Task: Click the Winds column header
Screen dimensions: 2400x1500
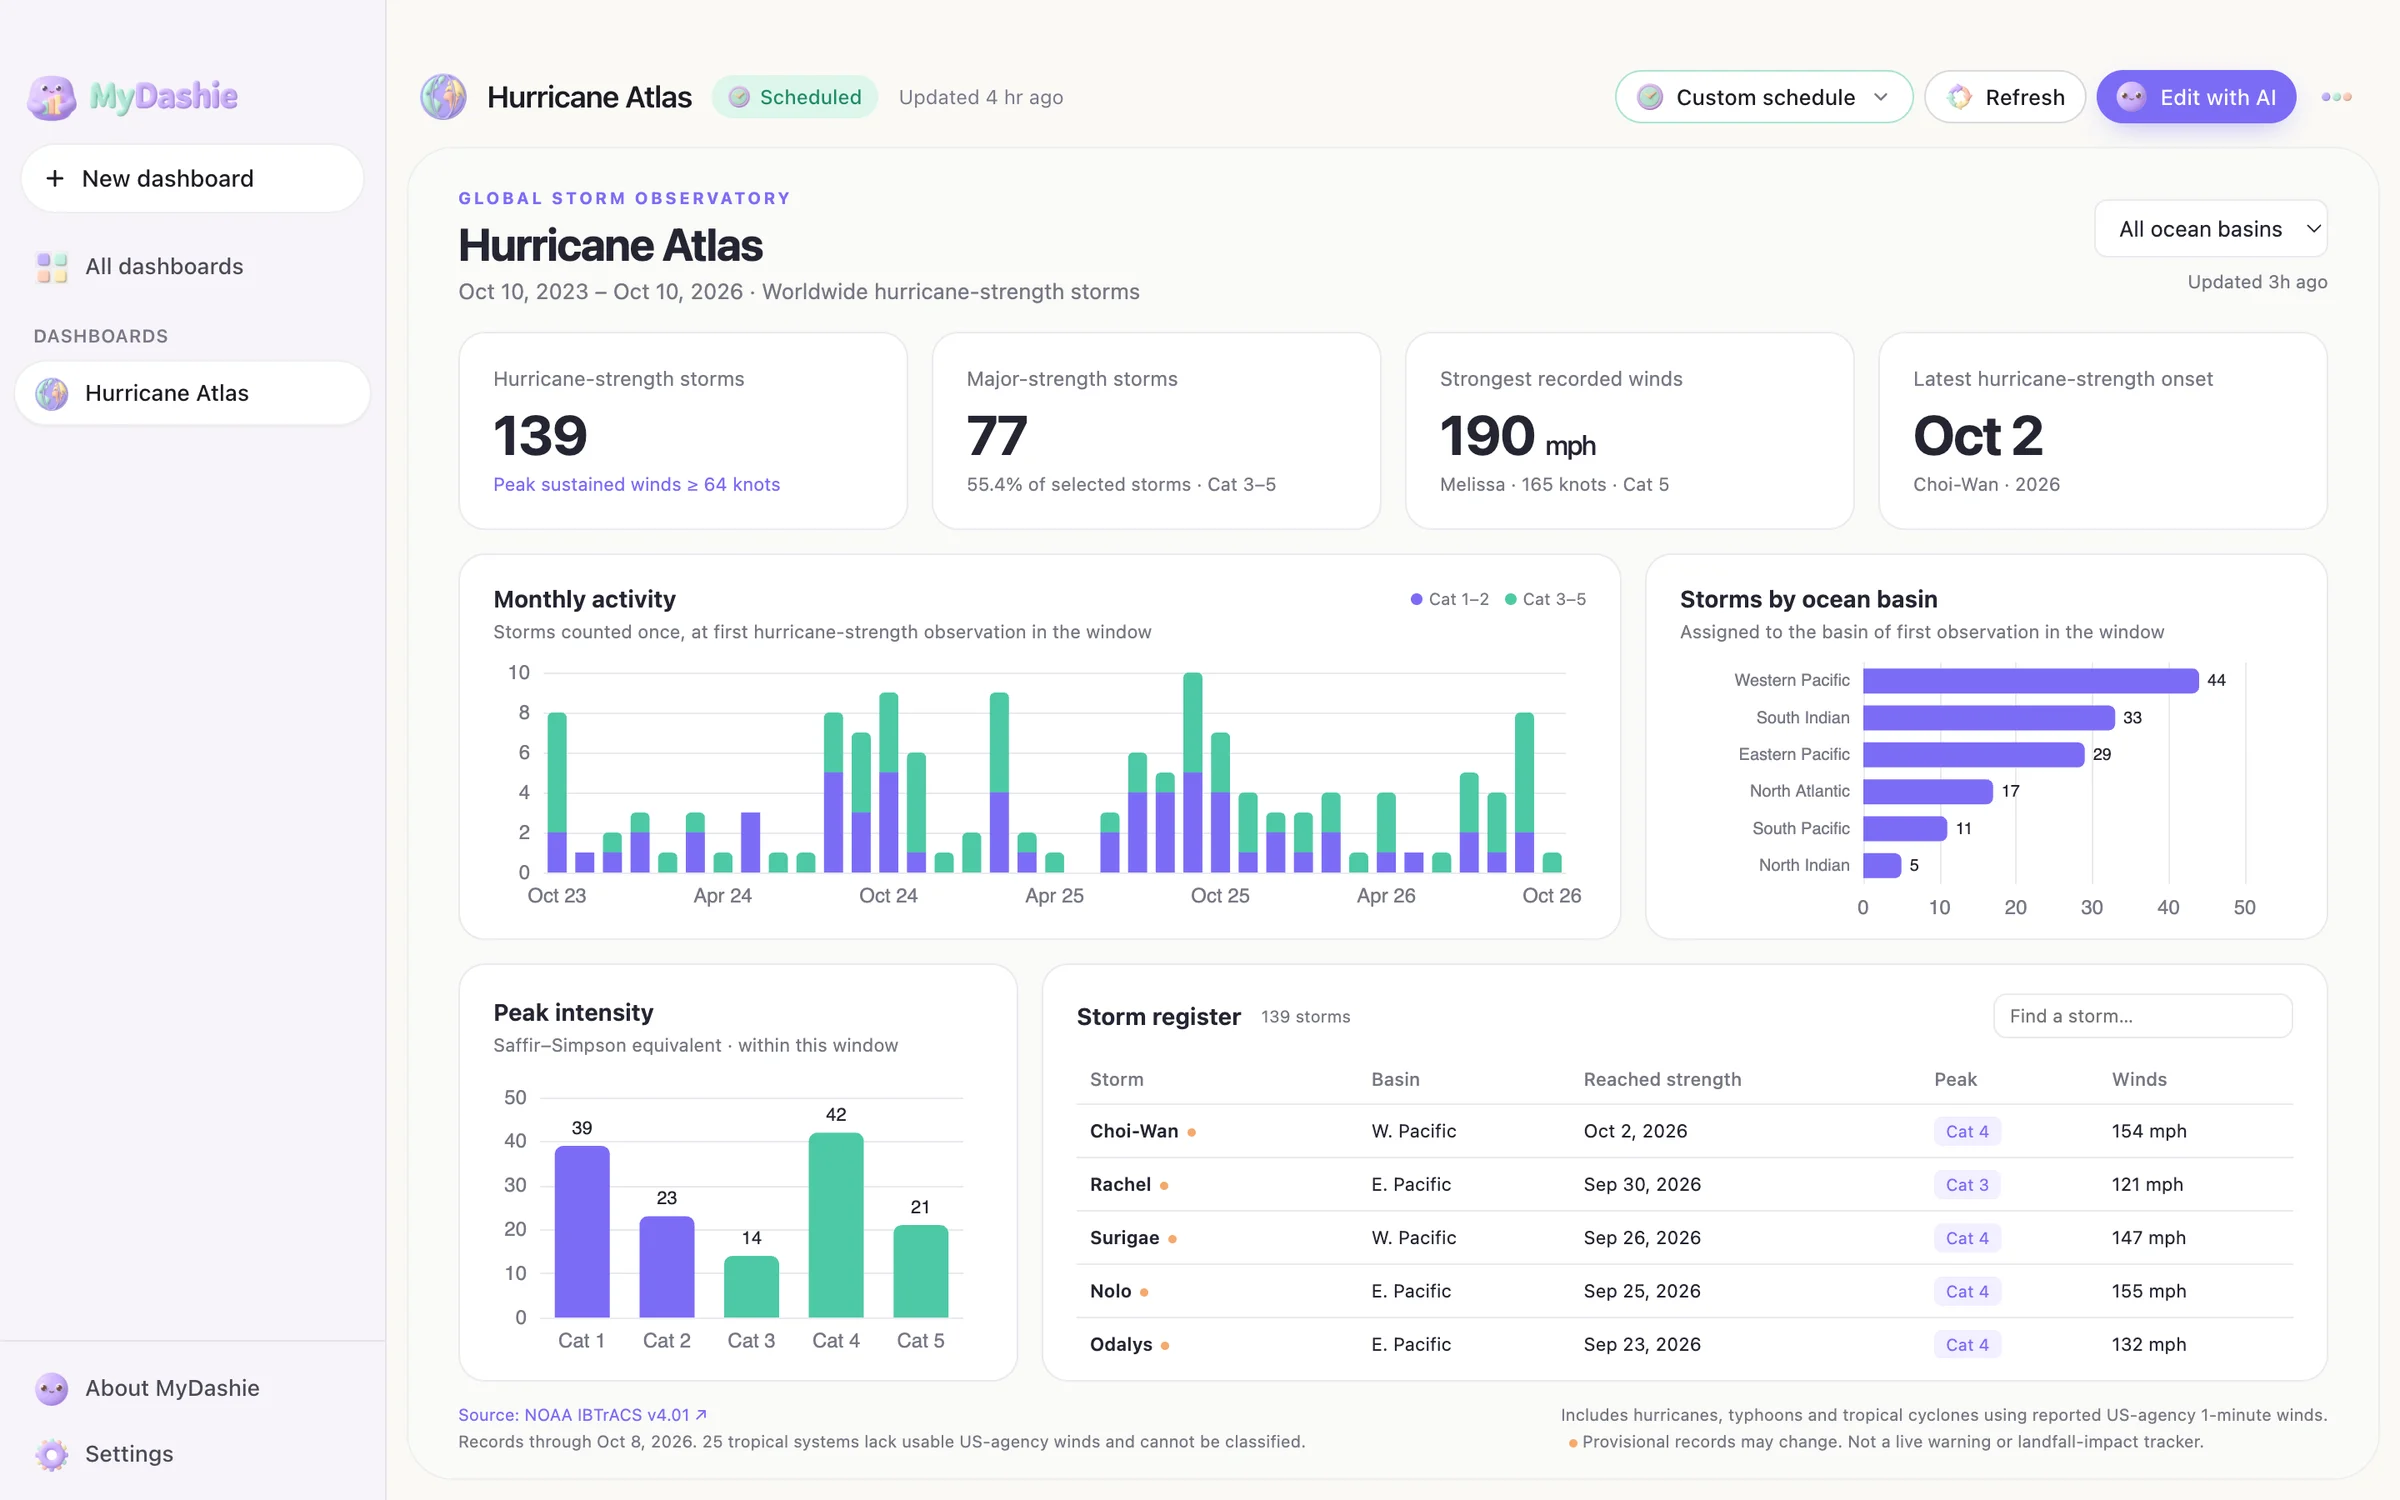Action: [2139, 1079]
